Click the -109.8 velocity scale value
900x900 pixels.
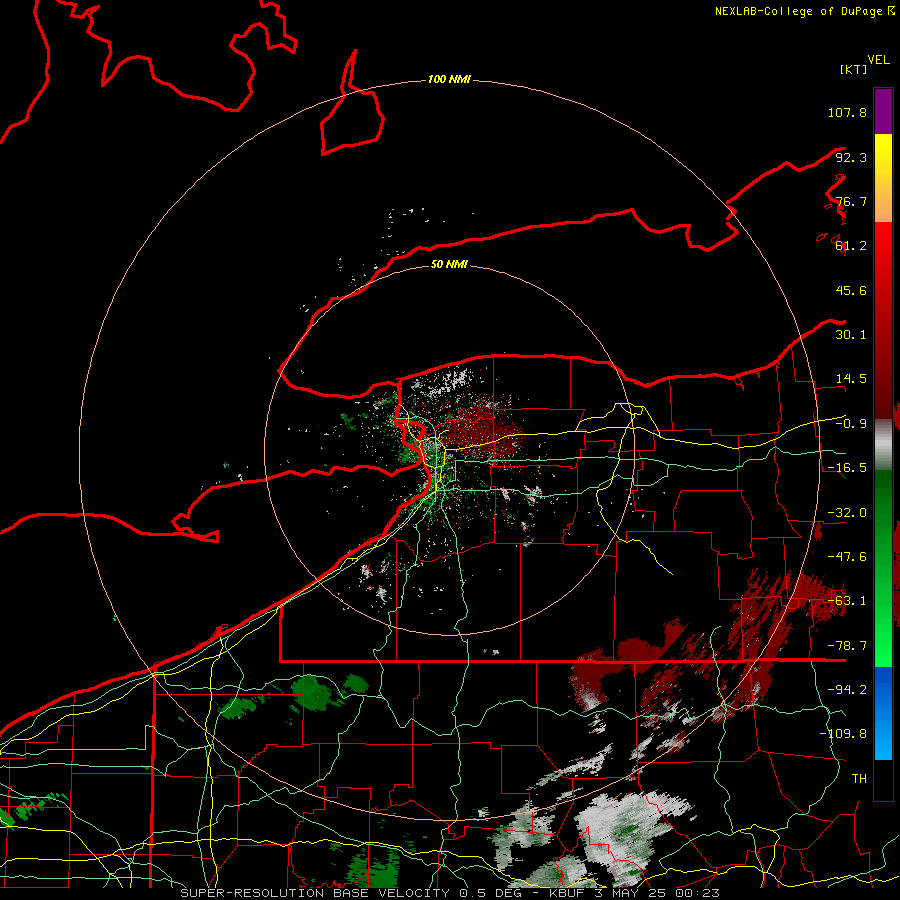point(843,734)
